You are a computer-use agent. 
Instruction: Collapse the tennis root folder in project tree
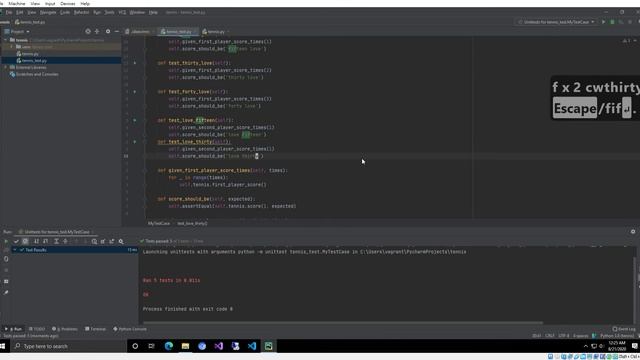(6, 40)
